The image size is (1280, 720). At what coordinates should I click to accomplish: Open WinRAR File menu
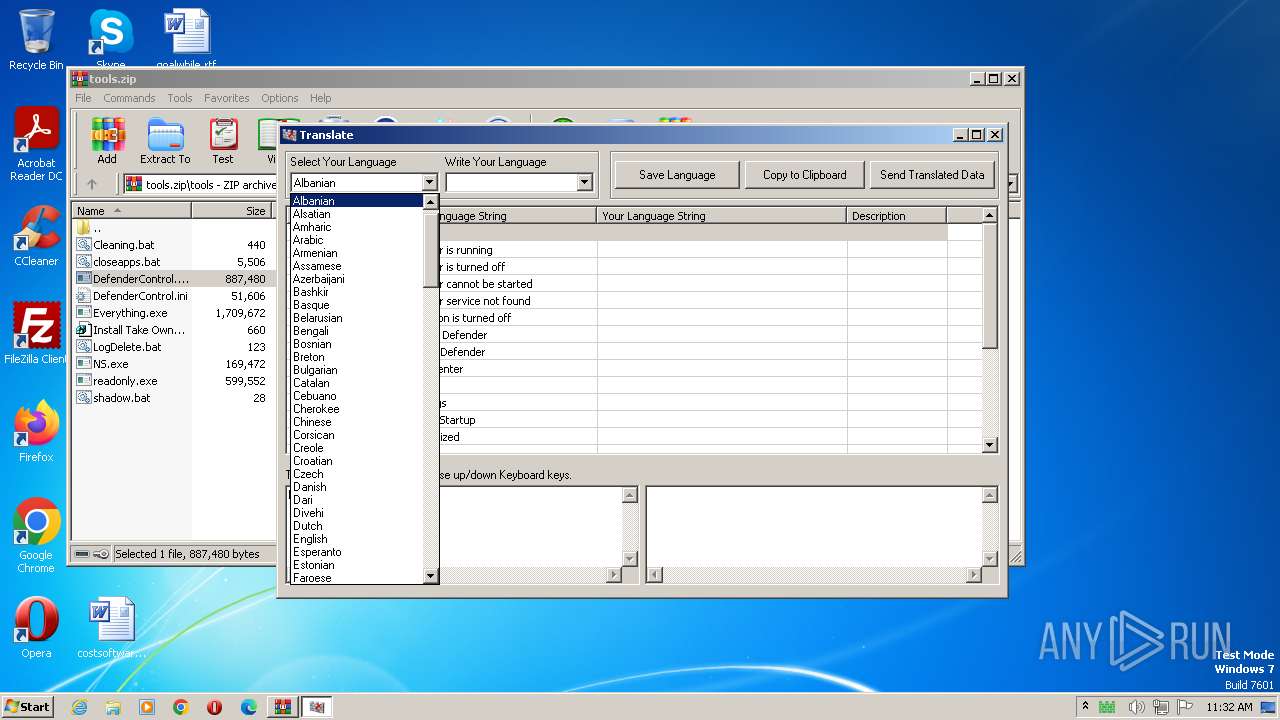(83, 98)
